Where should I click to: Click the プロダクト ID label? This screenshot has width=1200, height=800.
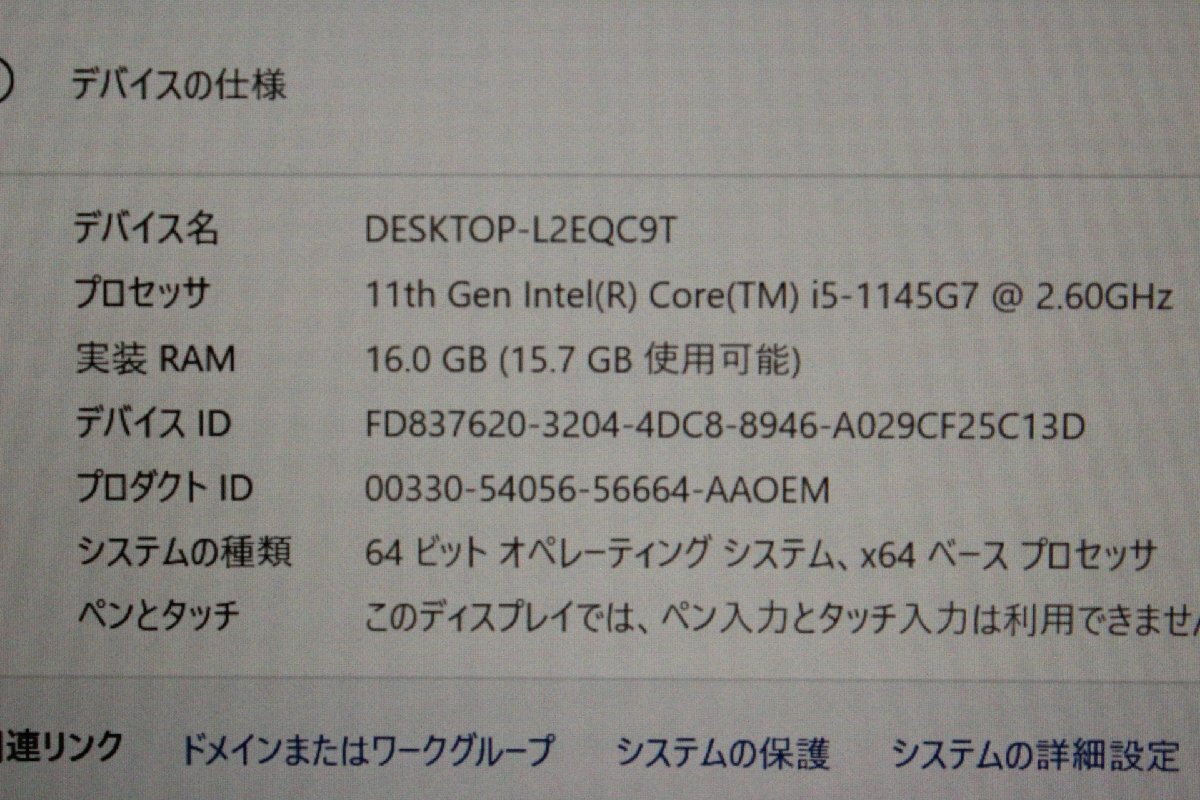pyautogui.click(x=165, y=488)
